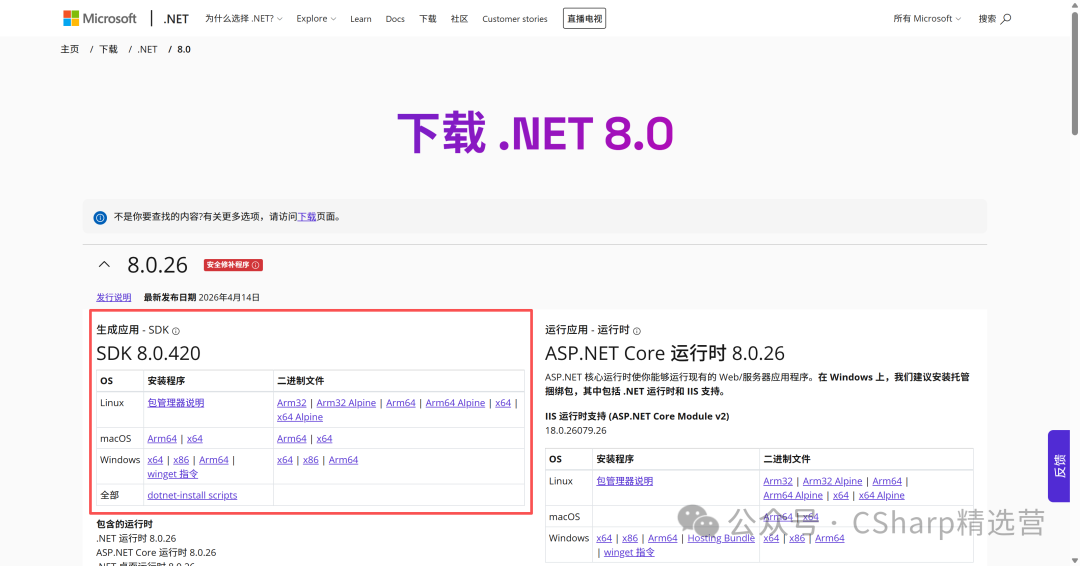Download SDK Windows x86 installer
This screenshot has width=1080, height=566.
(x=181, y=460)
